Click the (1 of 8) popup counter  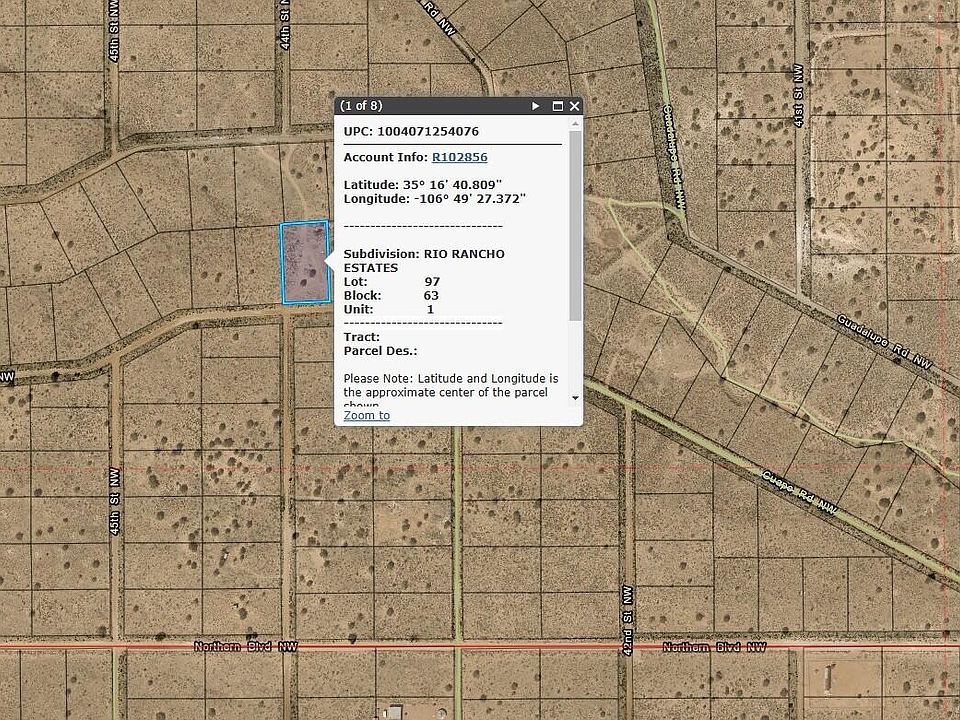(361, 105)
